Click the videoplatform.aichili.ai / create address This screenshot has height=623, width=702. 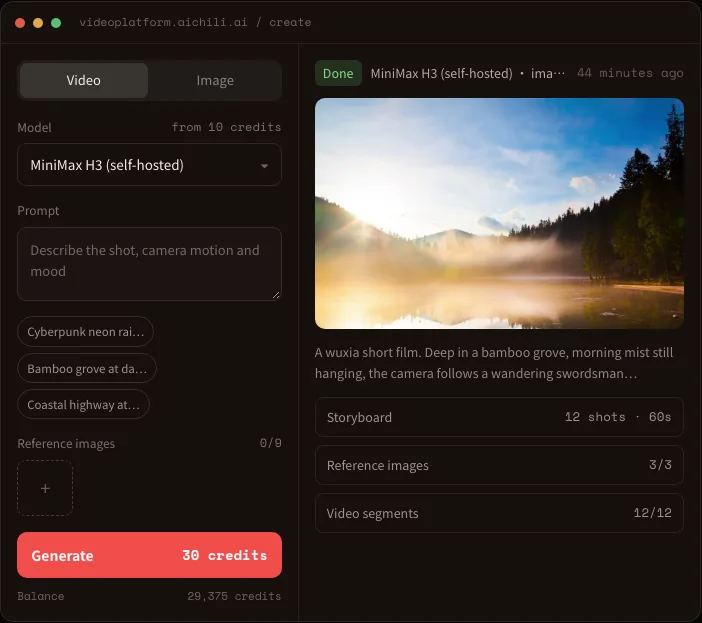coord(195,22)
